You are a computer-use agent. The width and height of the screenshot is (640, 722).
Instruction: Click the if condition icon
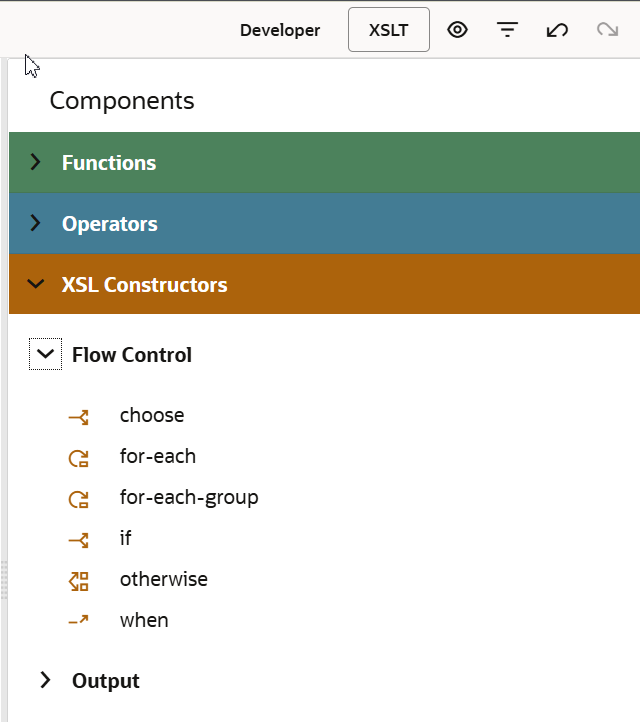pyautogui.click(x=78, y=539)
